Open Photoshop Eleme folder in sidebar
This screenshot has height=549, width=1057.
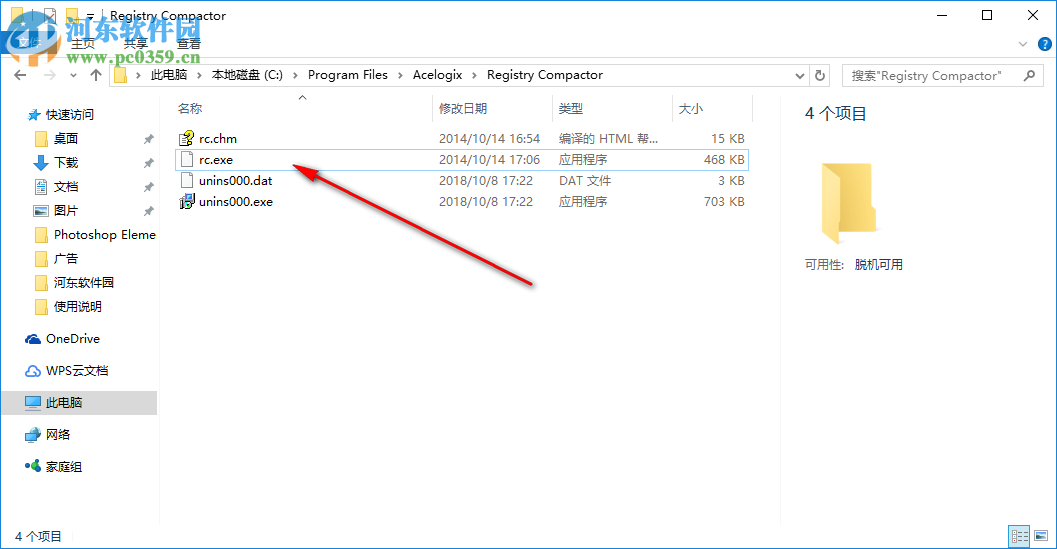coord(95,235)
